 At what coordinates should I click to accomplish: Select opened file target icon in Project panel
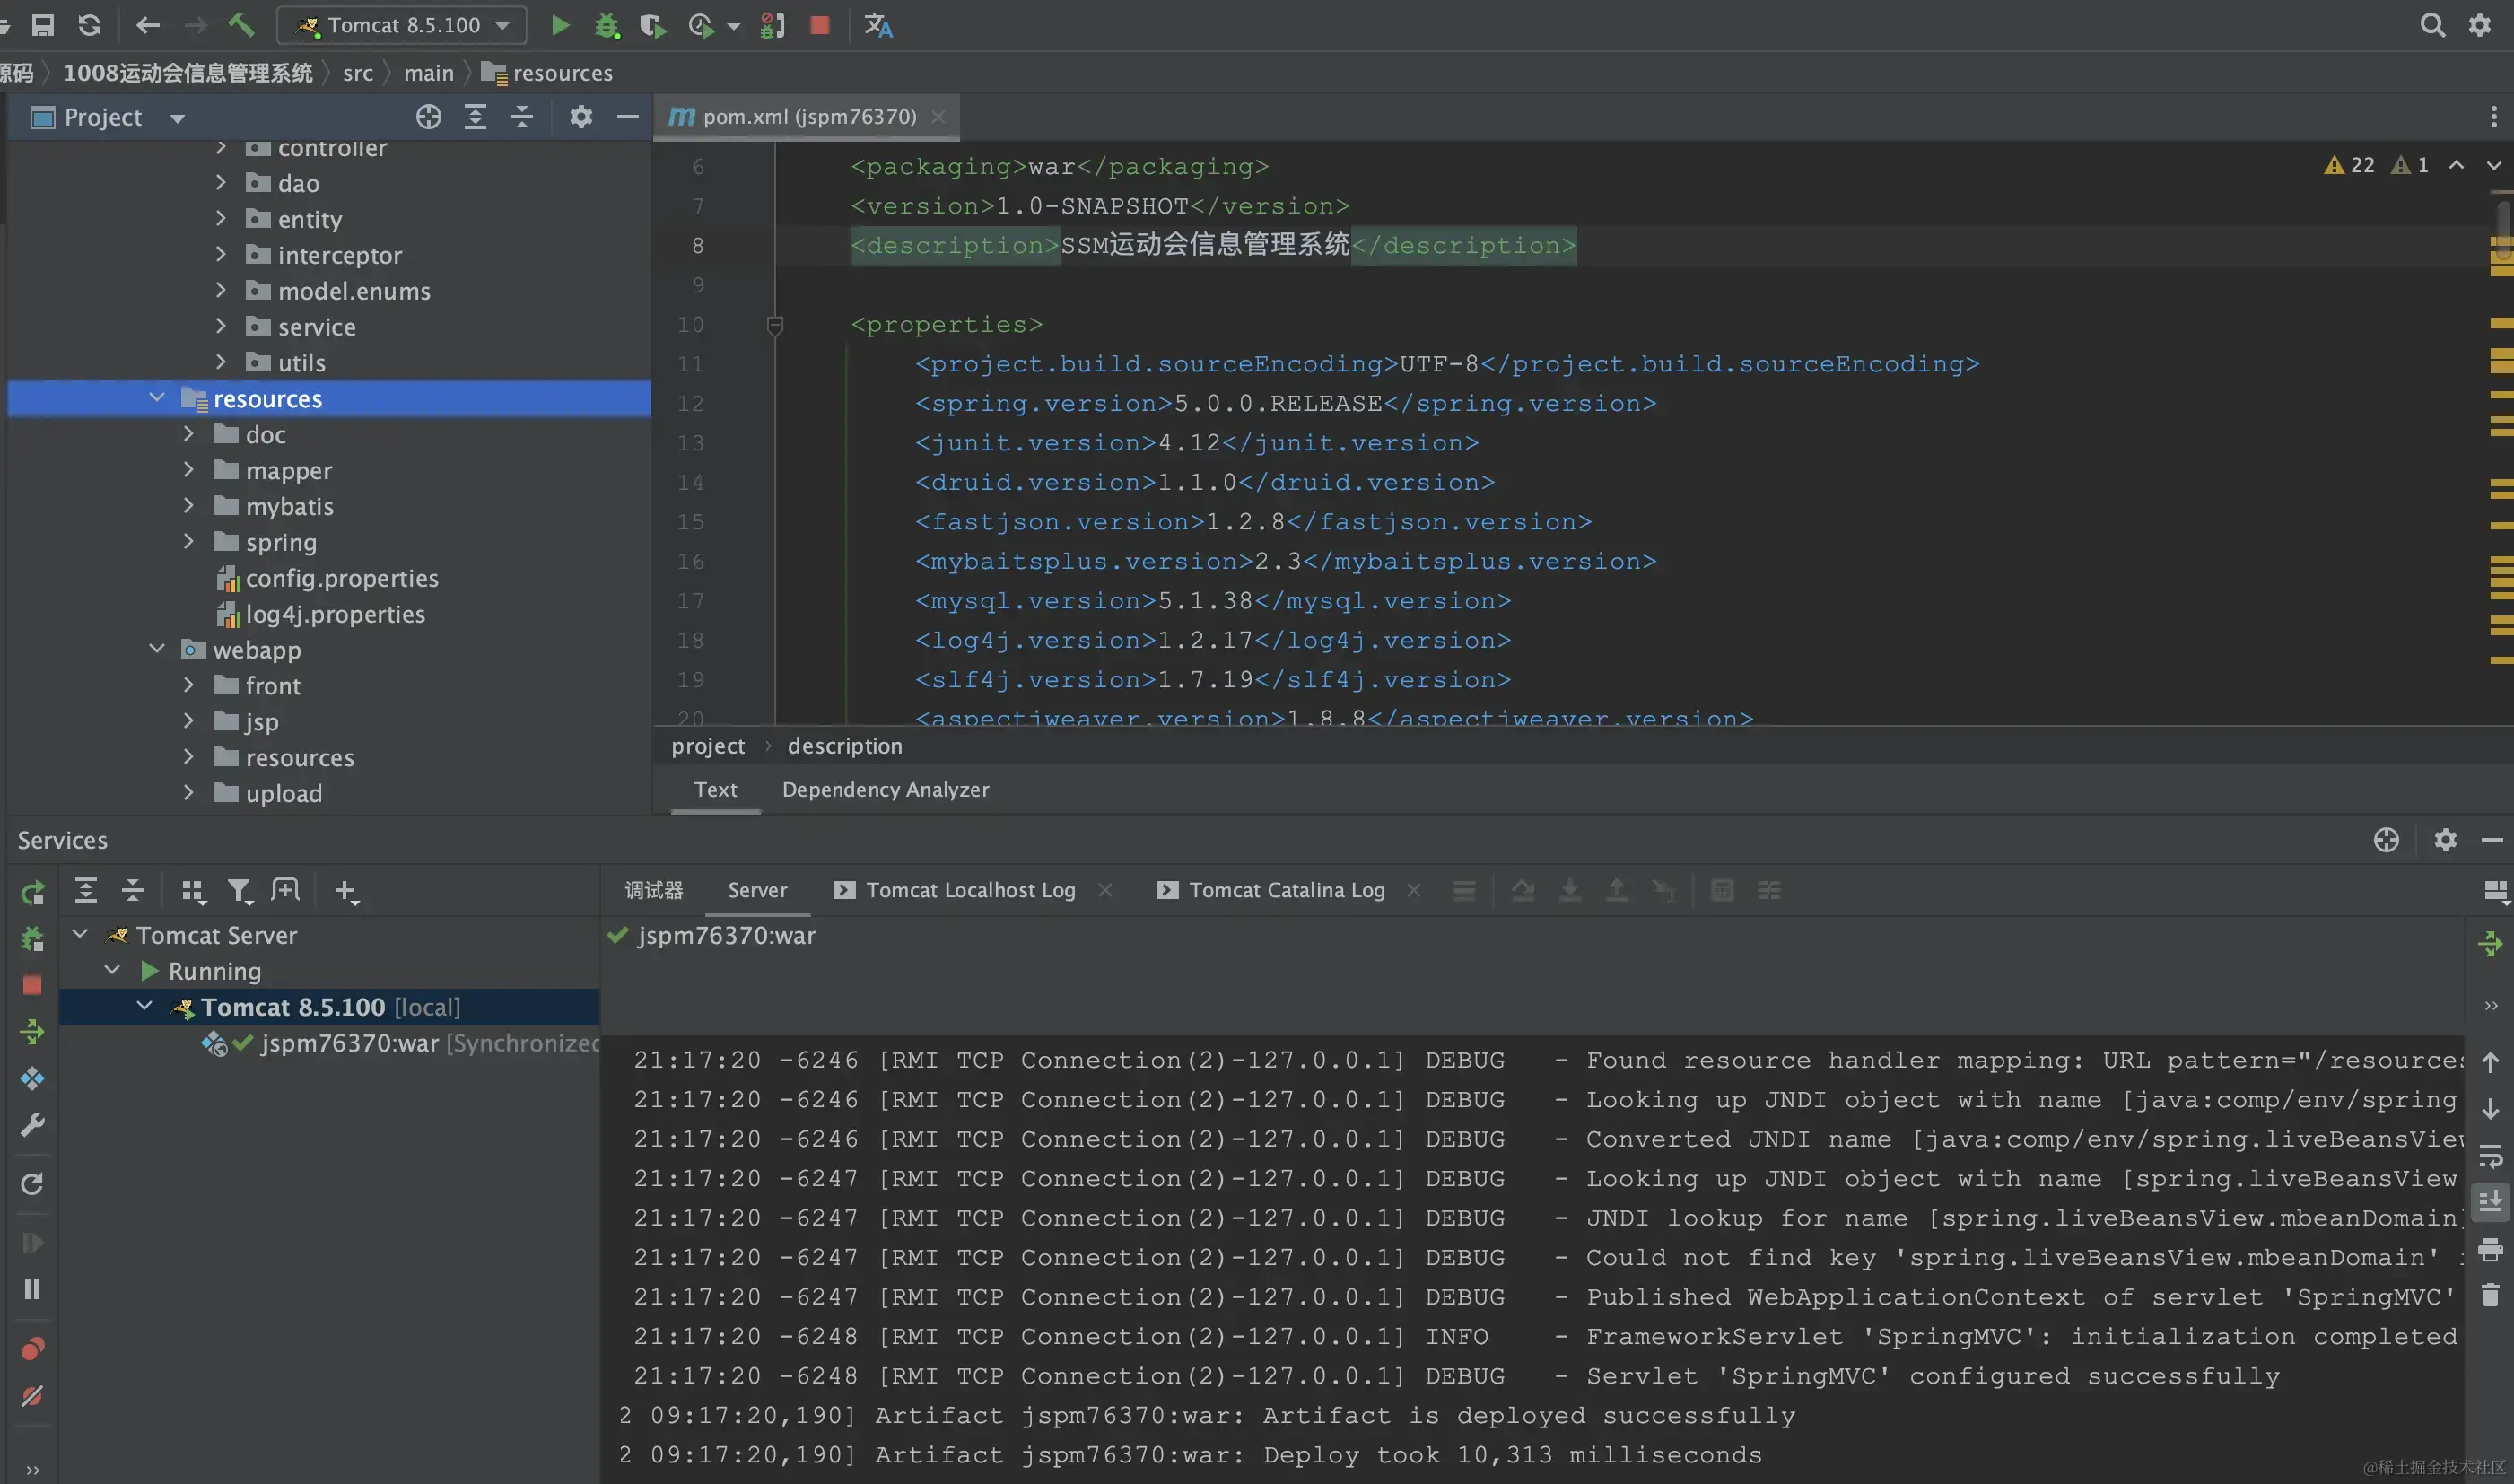428,117
